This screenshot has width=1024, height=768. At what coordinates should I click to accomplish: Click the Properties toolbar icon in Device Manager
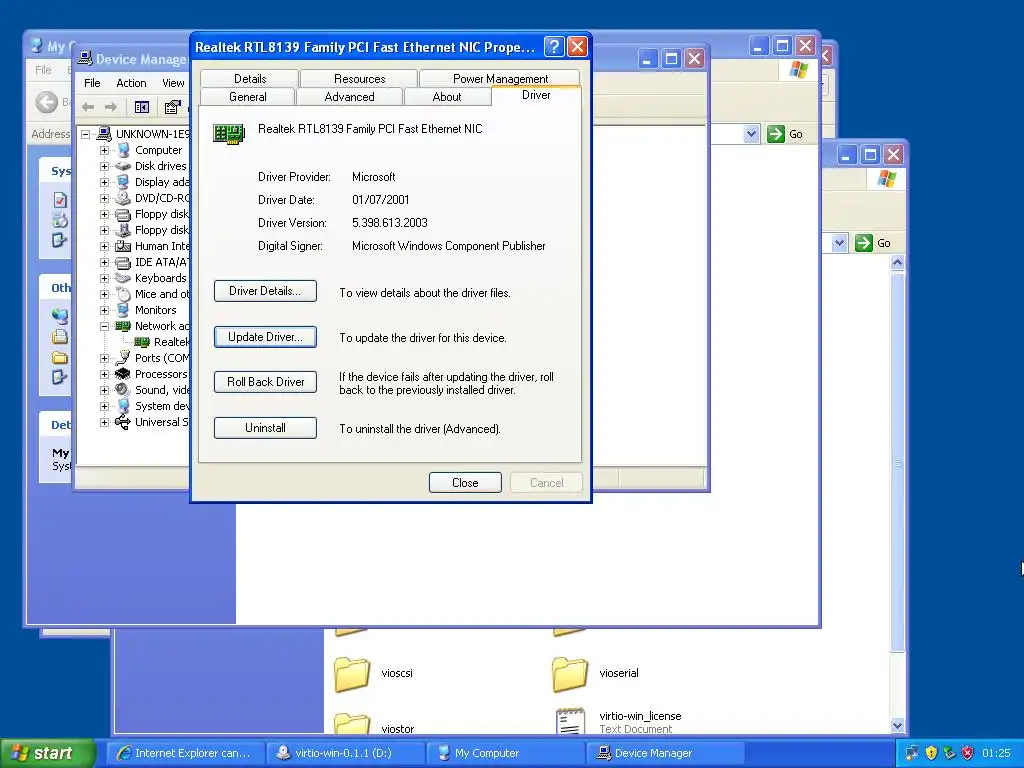[172, 107]
